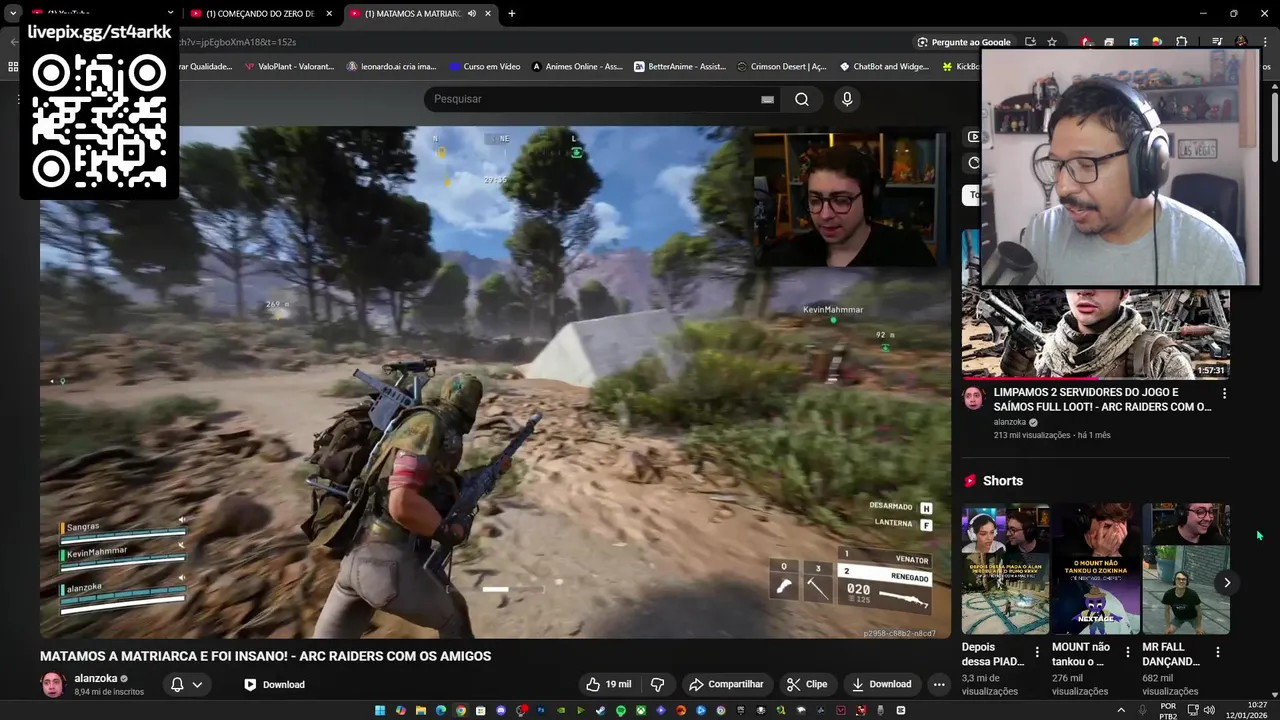Open the media controls icon in toolbar
Image resolution: width=1280 pixels, height=720 pixels.
point(1217,42)
